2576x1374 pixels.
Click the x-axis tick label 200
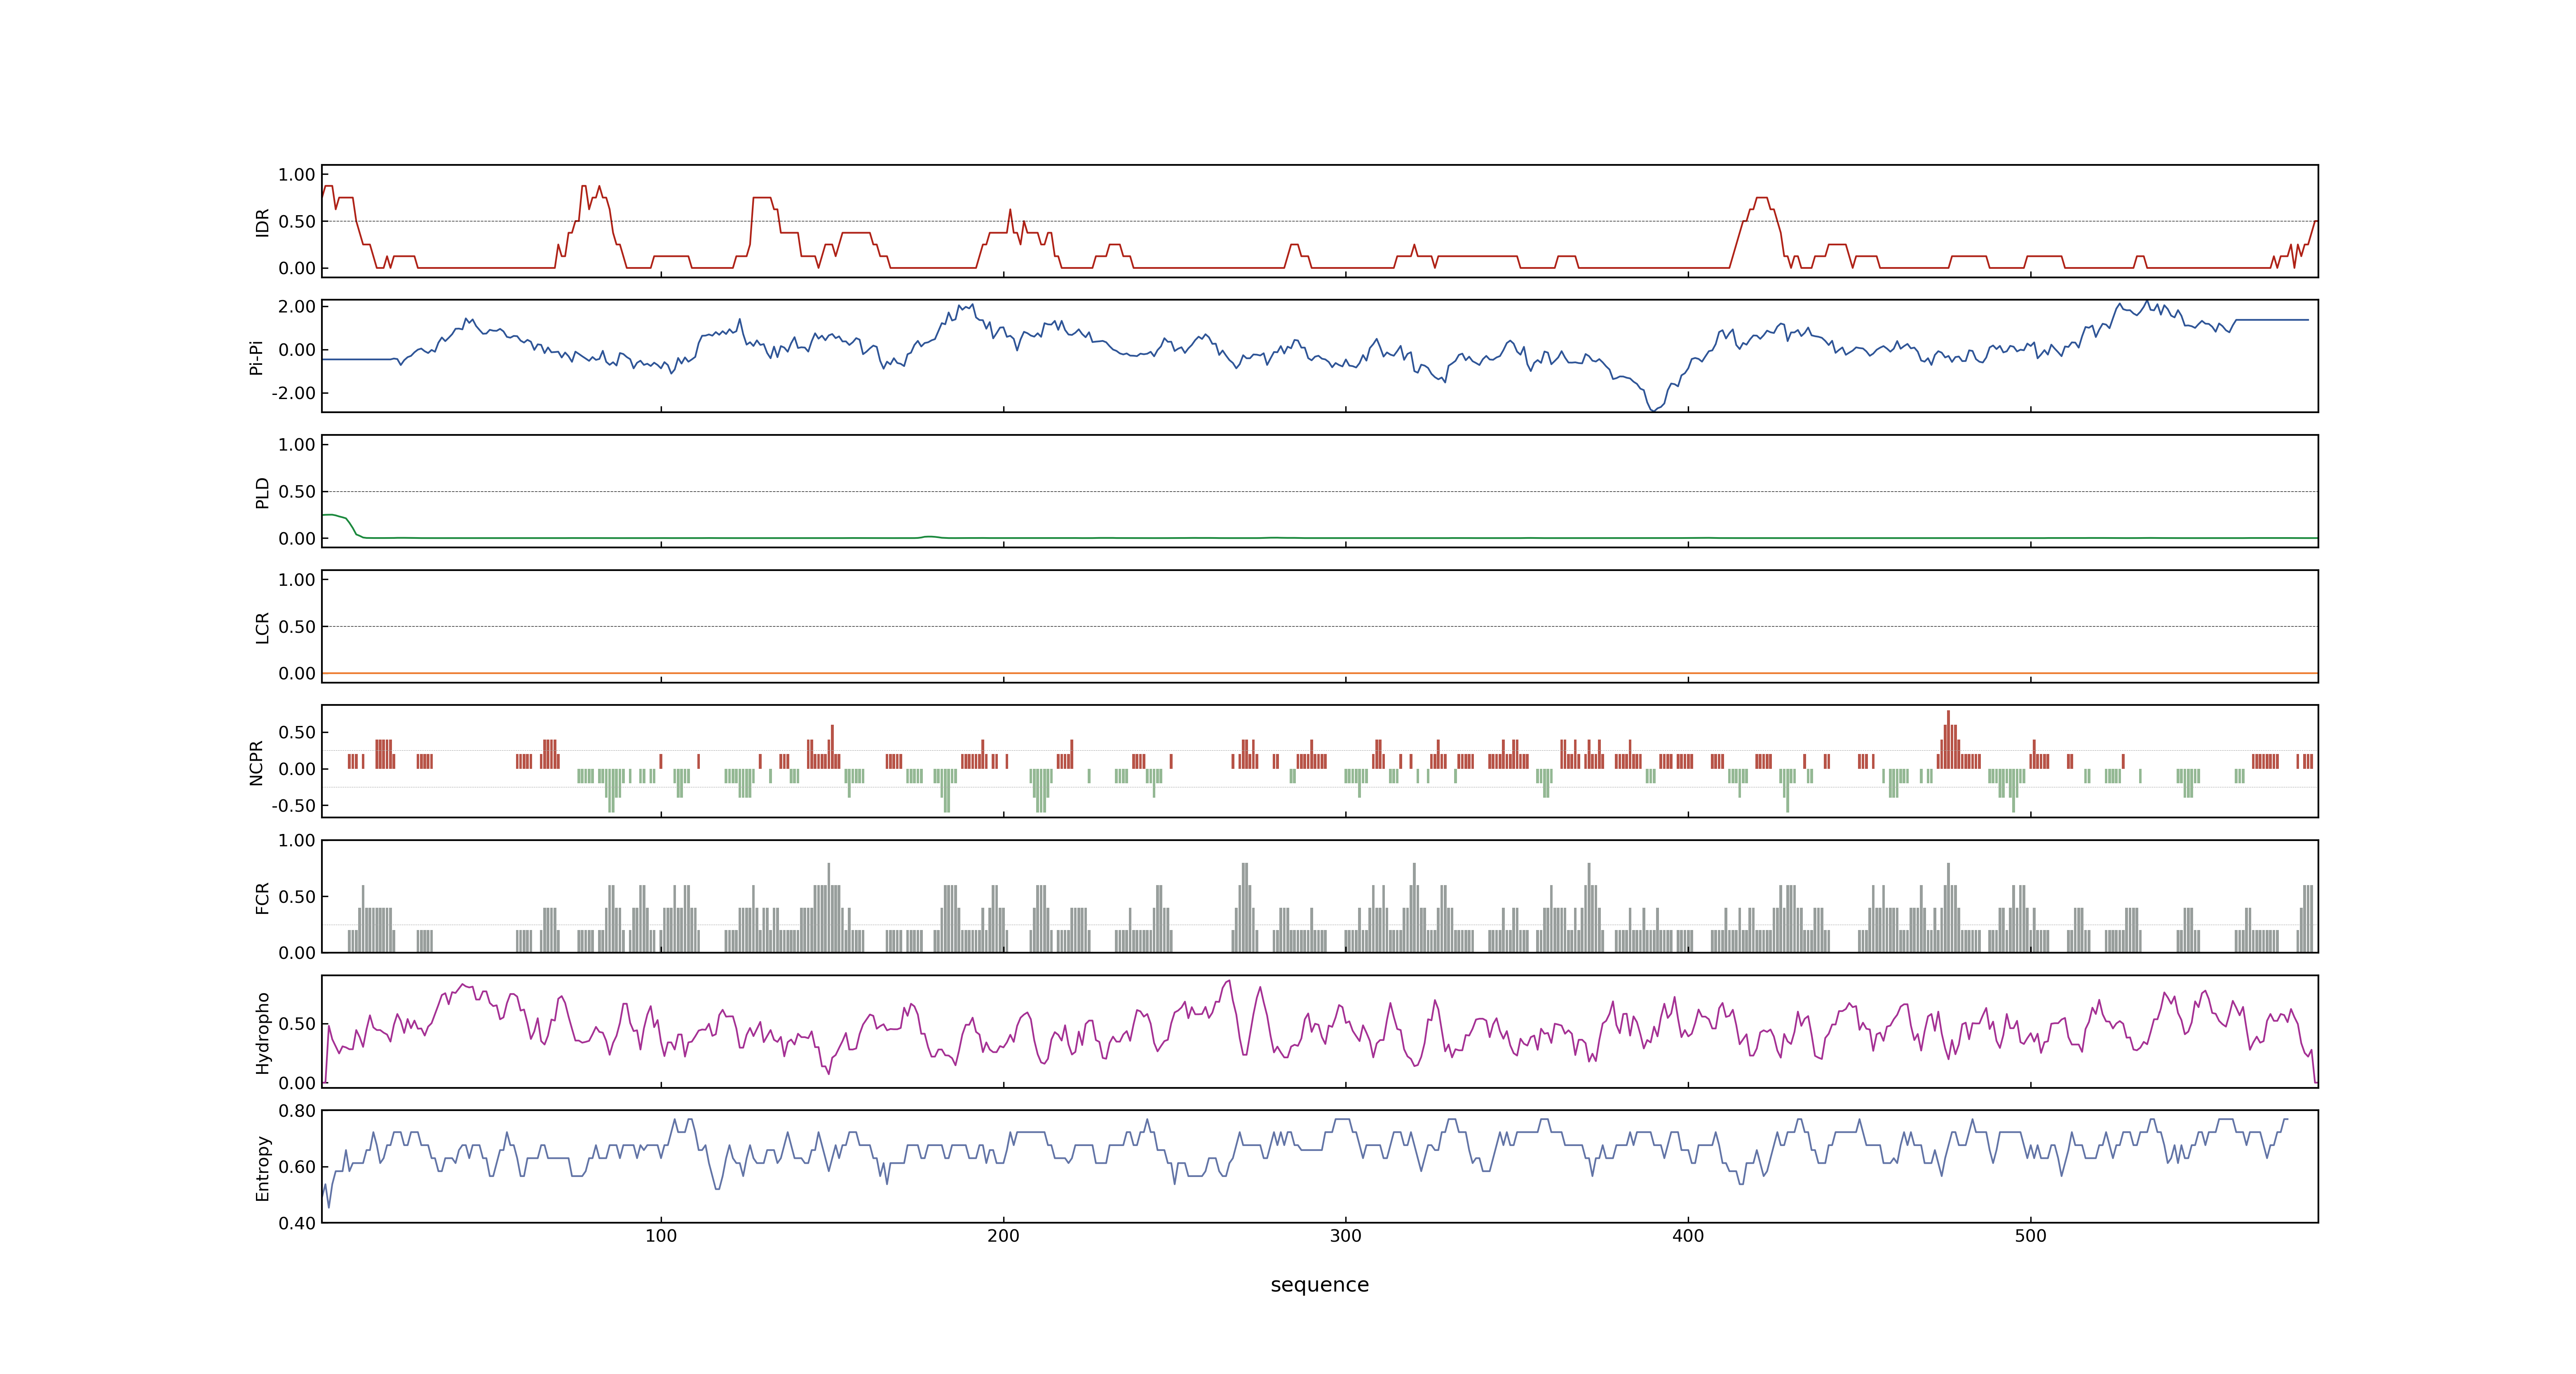pyautogui.click(x=1003, y=1236)
